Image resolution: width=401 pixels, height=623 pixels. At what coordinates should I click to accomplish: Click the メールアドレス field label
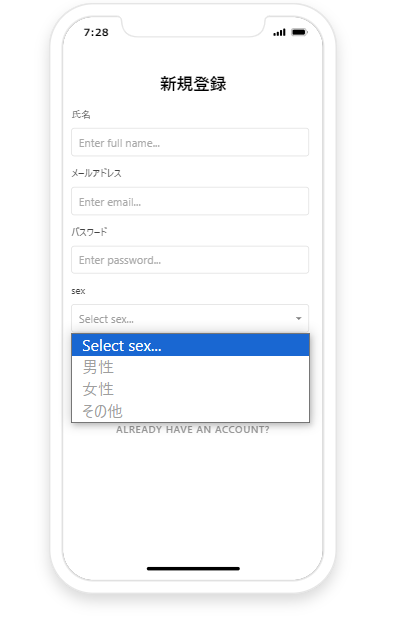click(97, 173)
